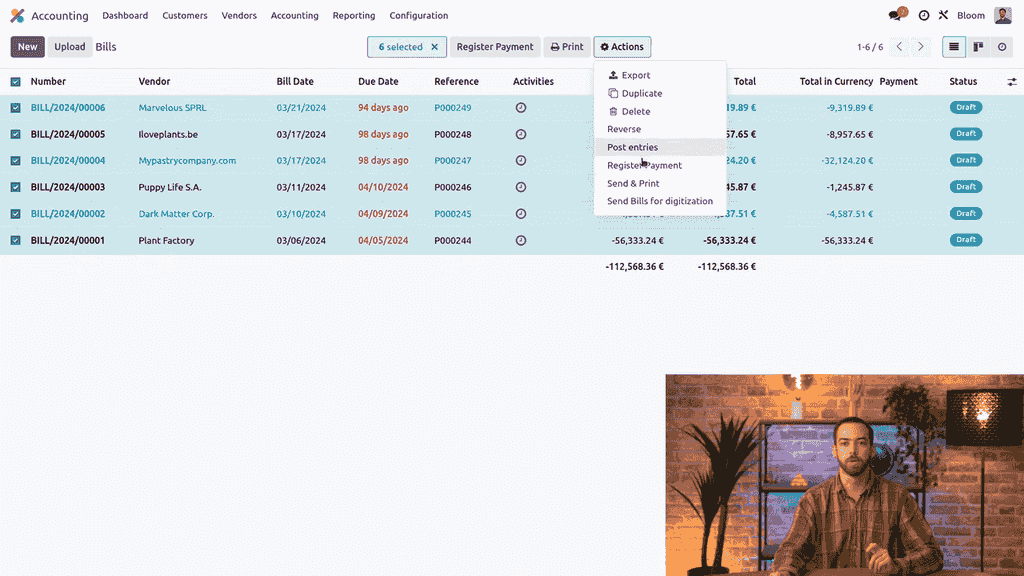Viewport: 1024px width, 576px height.
Task: Switch to activity view
Action: click(x=1002, y=47)
